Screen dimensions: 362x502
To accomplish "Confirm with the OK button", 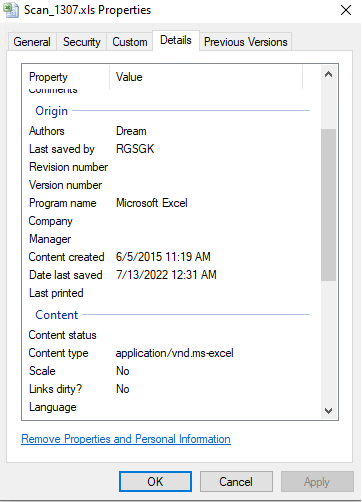I will (x=155, y=481).
